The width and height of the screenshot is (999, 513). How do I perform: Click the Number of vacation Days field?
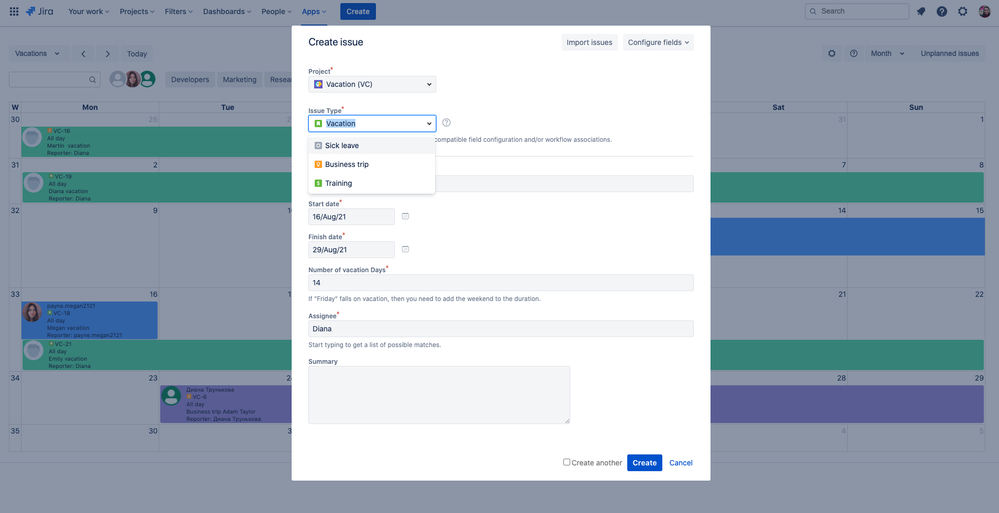coord(501,282)
